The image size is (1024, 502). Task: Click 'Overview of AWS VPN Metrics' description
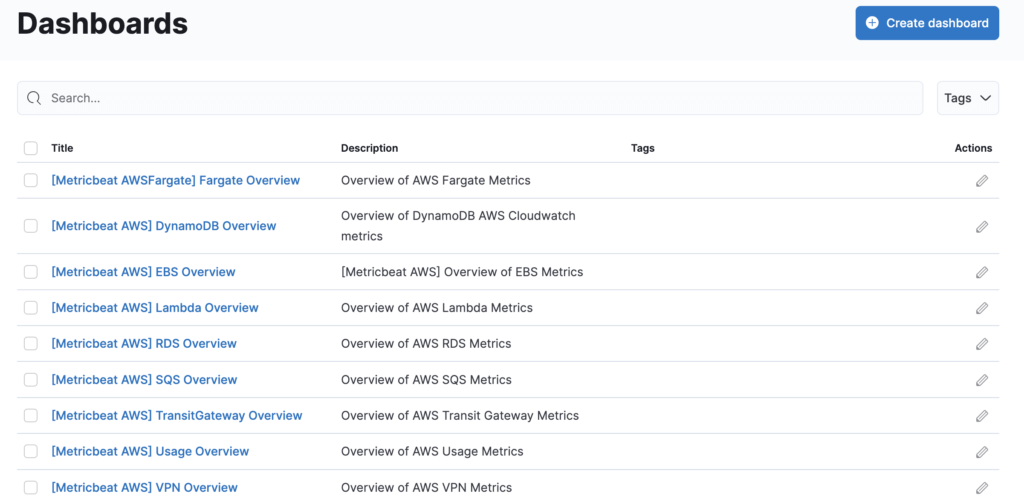click(426, 487)
